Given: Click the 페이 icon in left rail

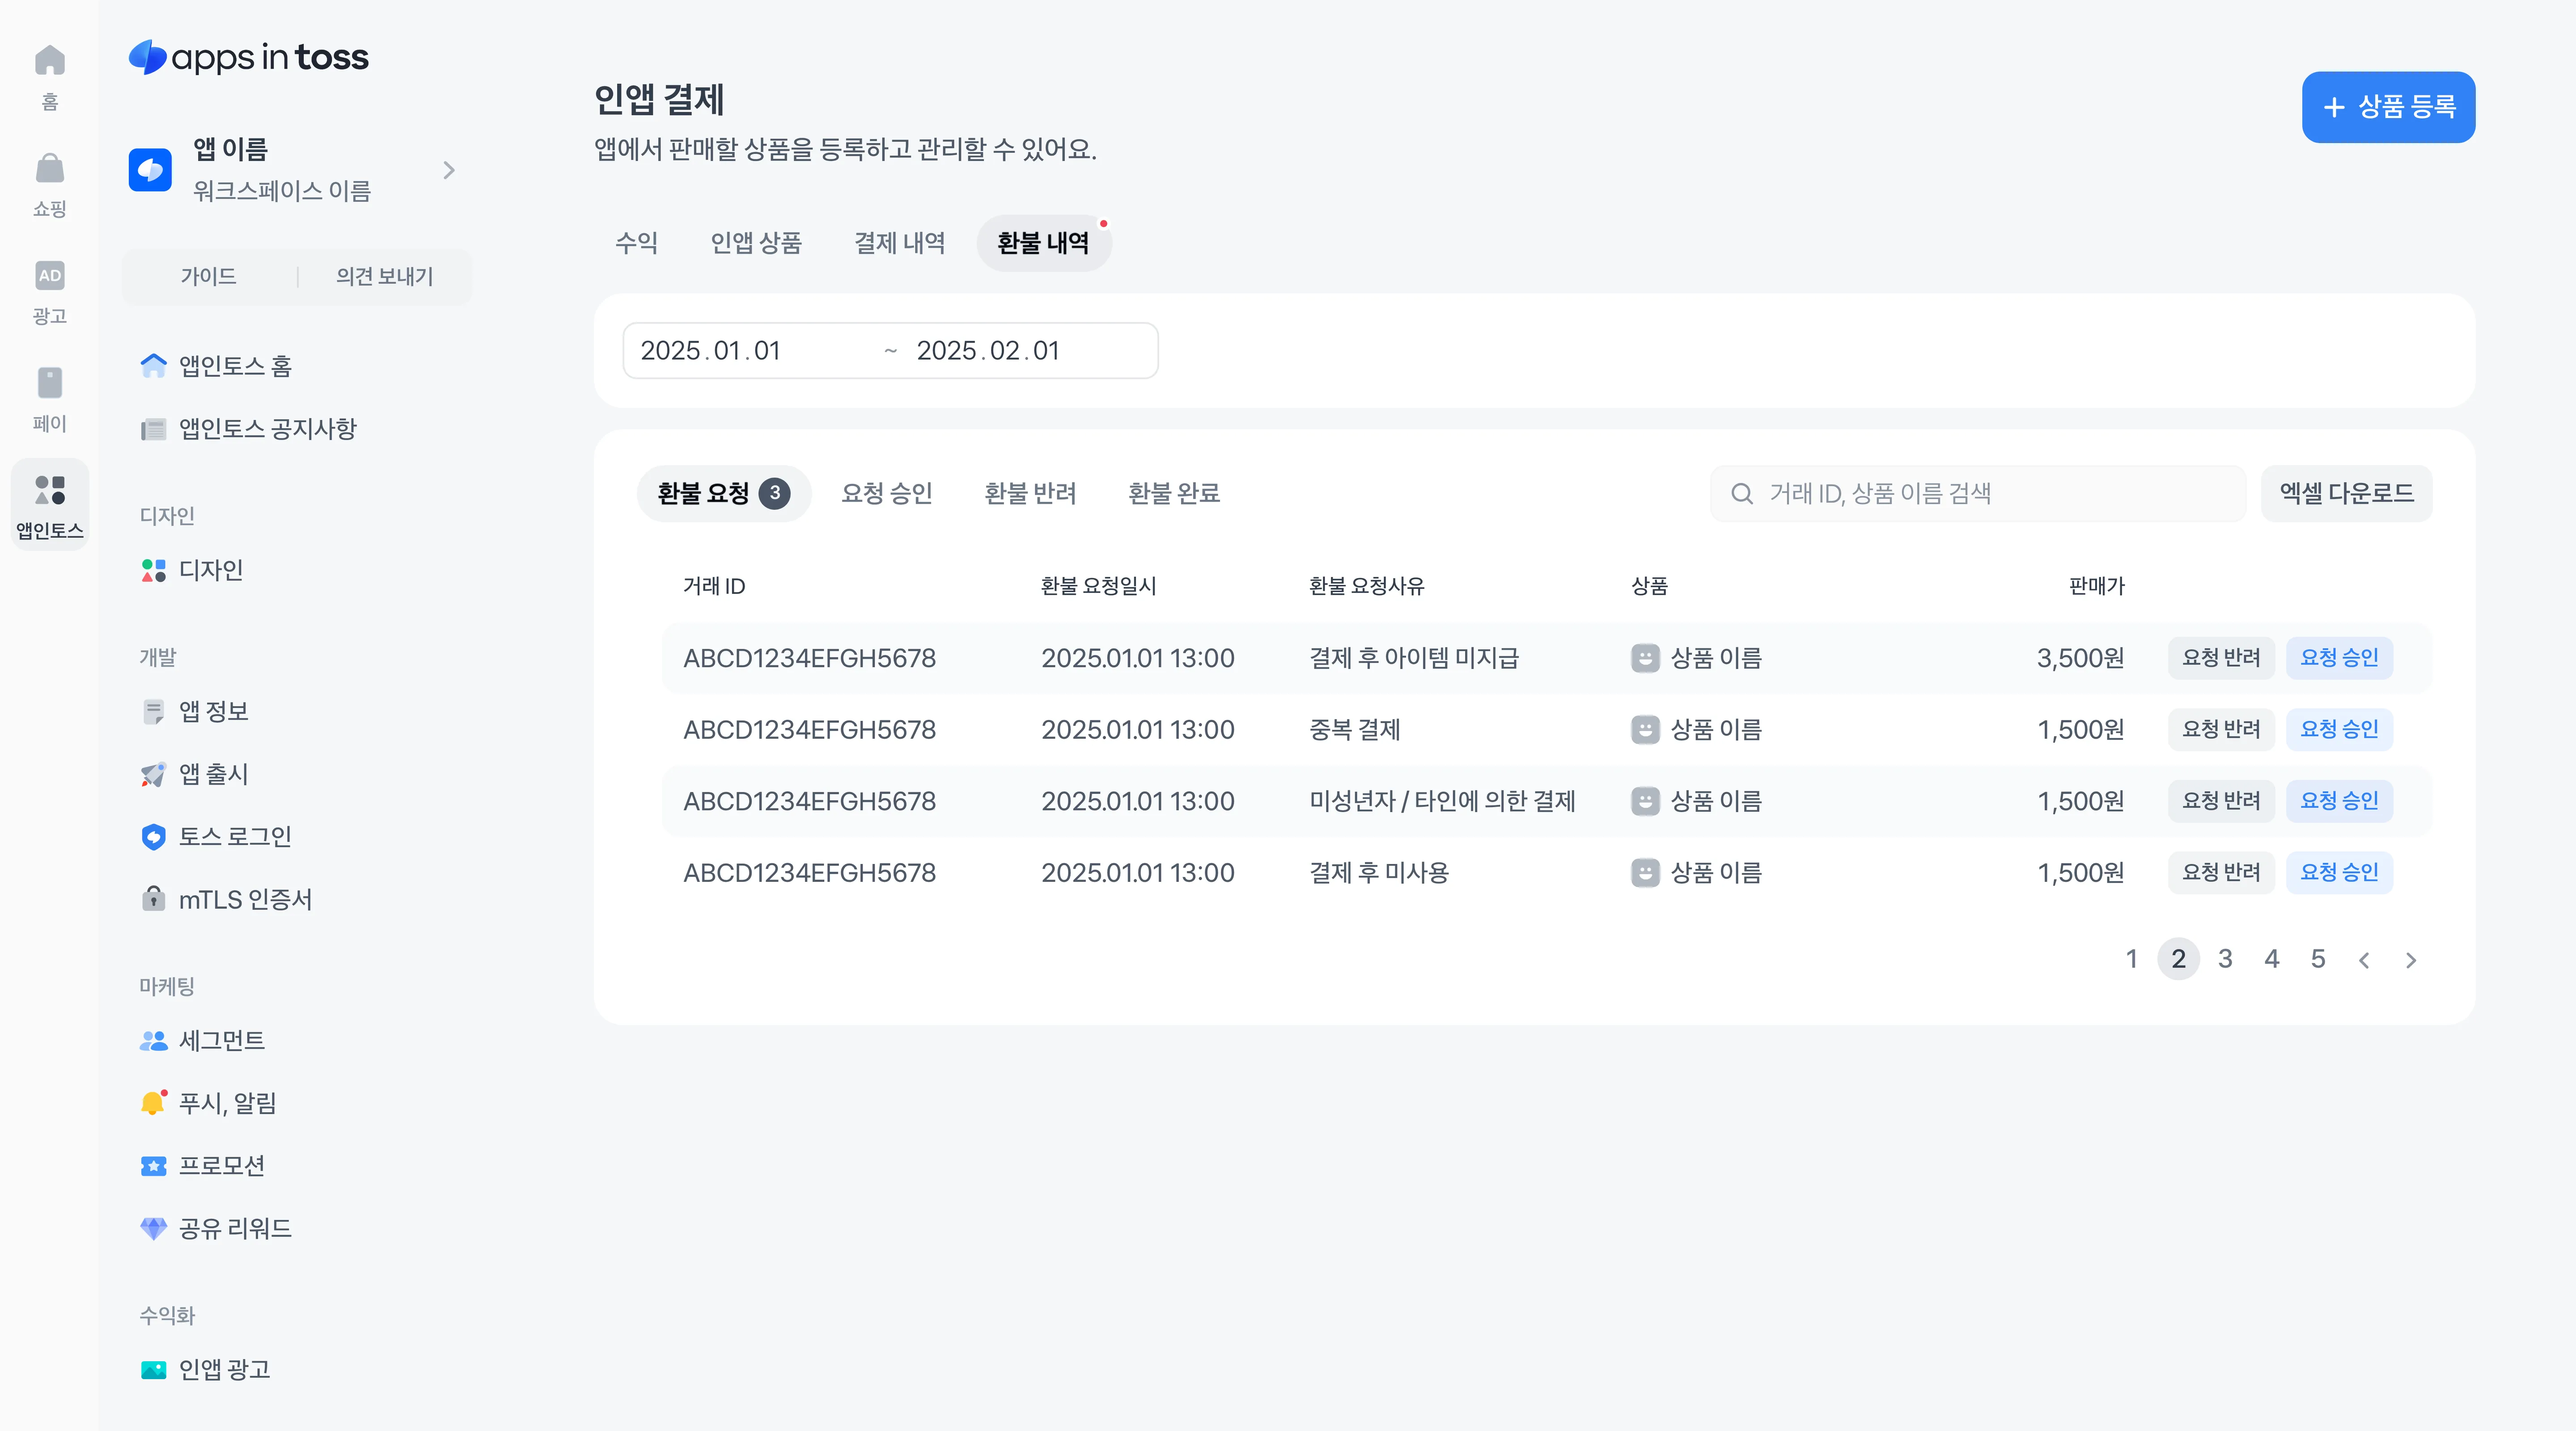Looking at the screenshot, I should (49, 383).
